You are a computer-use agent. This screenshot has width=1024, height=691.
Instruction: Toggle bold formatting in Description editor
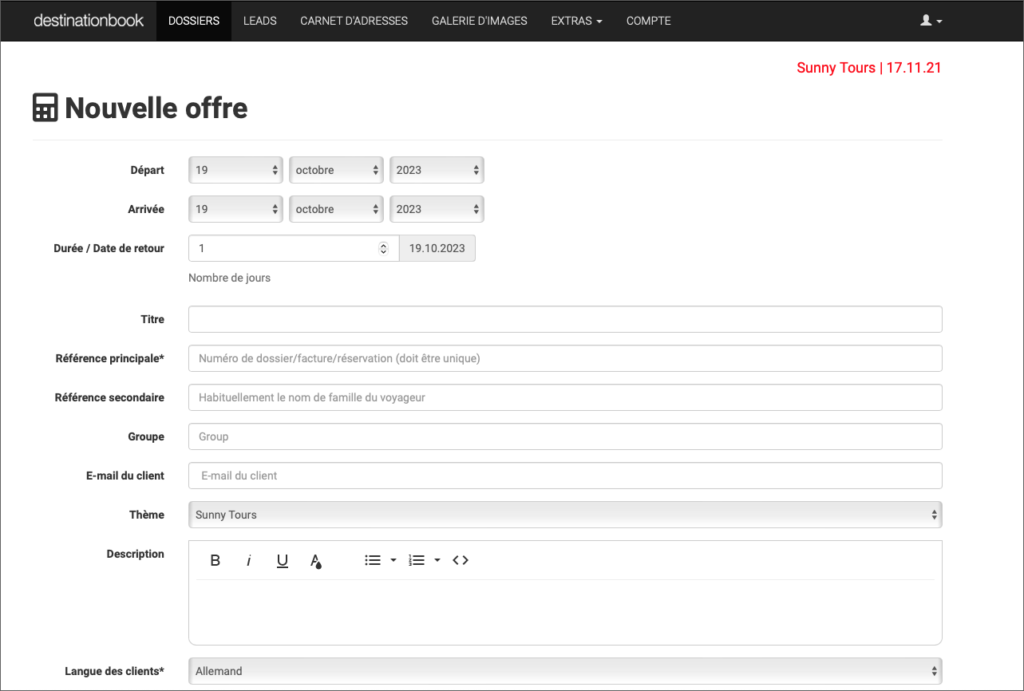coord(215,561)
